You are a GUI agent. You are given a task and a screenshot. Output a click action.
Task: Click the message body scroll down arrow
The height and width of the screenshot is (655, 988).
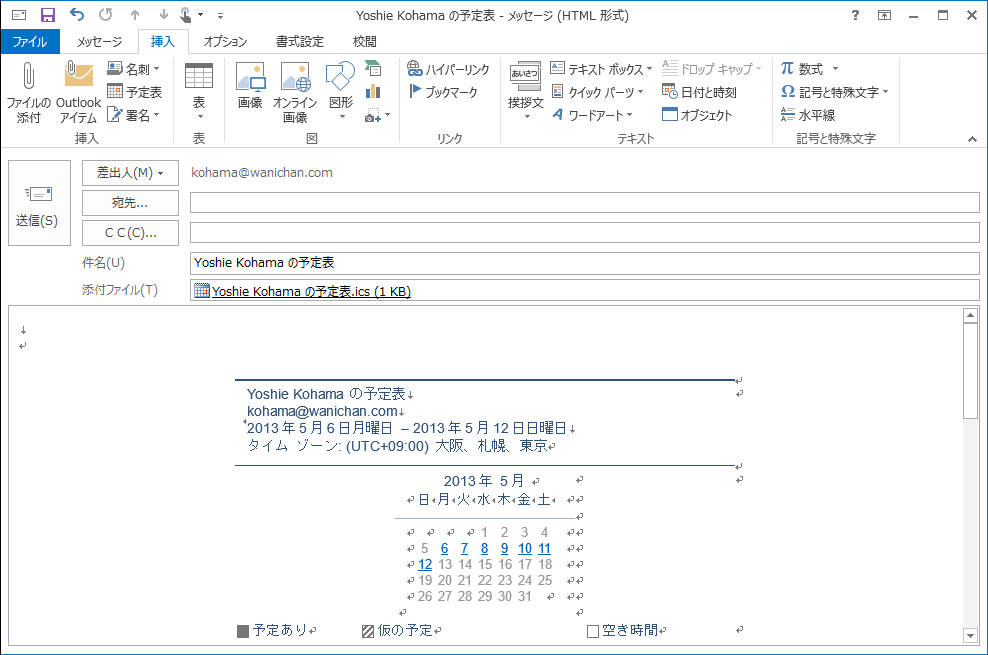point(970,636)
